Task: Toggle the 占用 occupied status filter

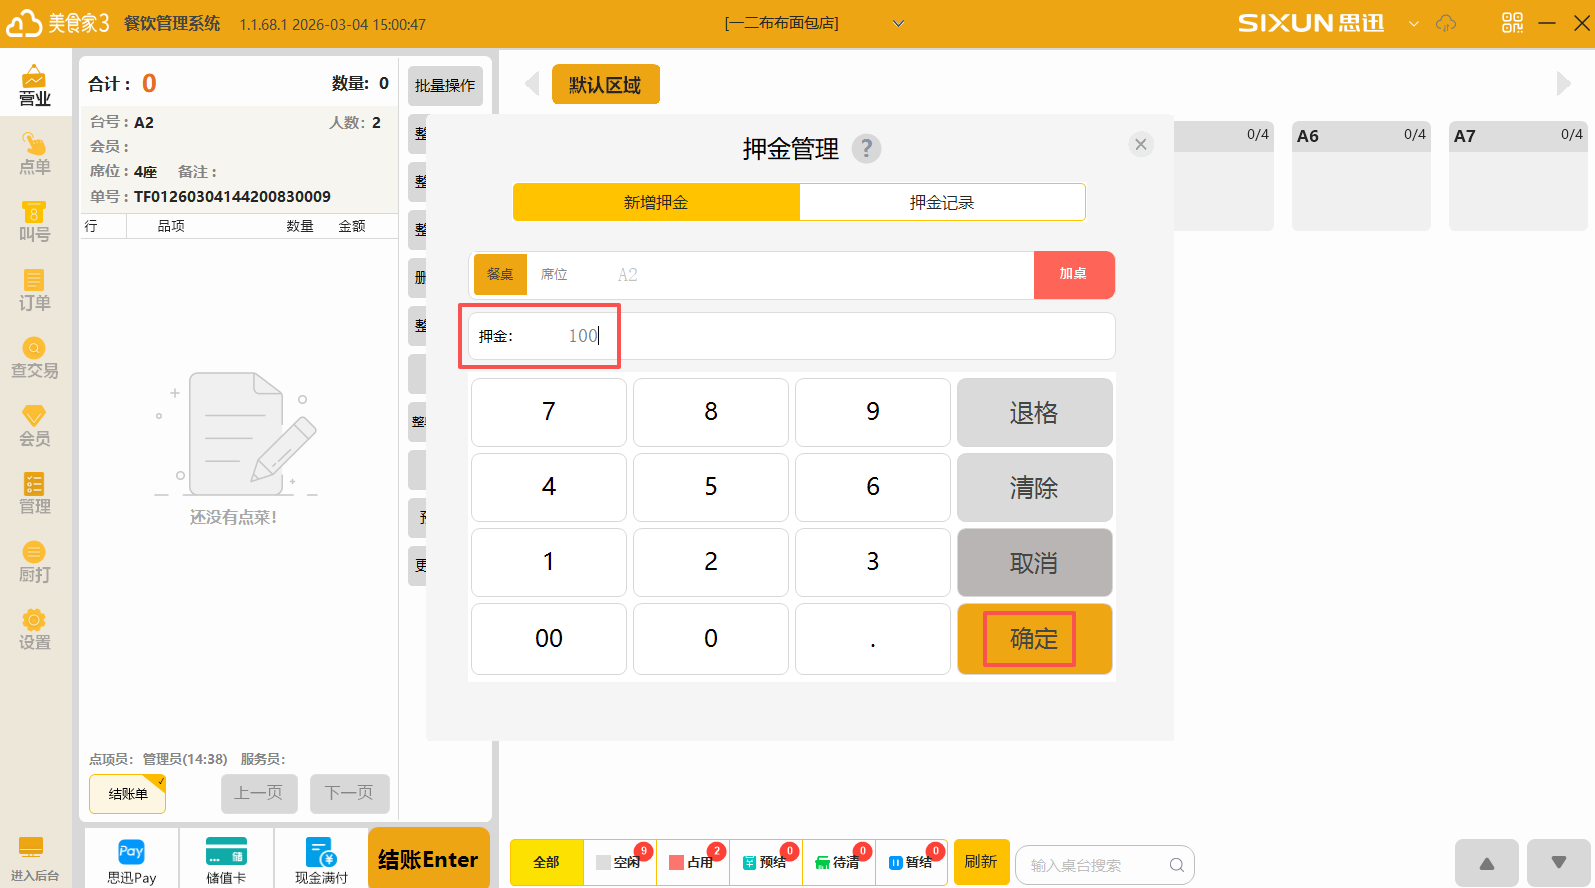Action: (692, 862)
